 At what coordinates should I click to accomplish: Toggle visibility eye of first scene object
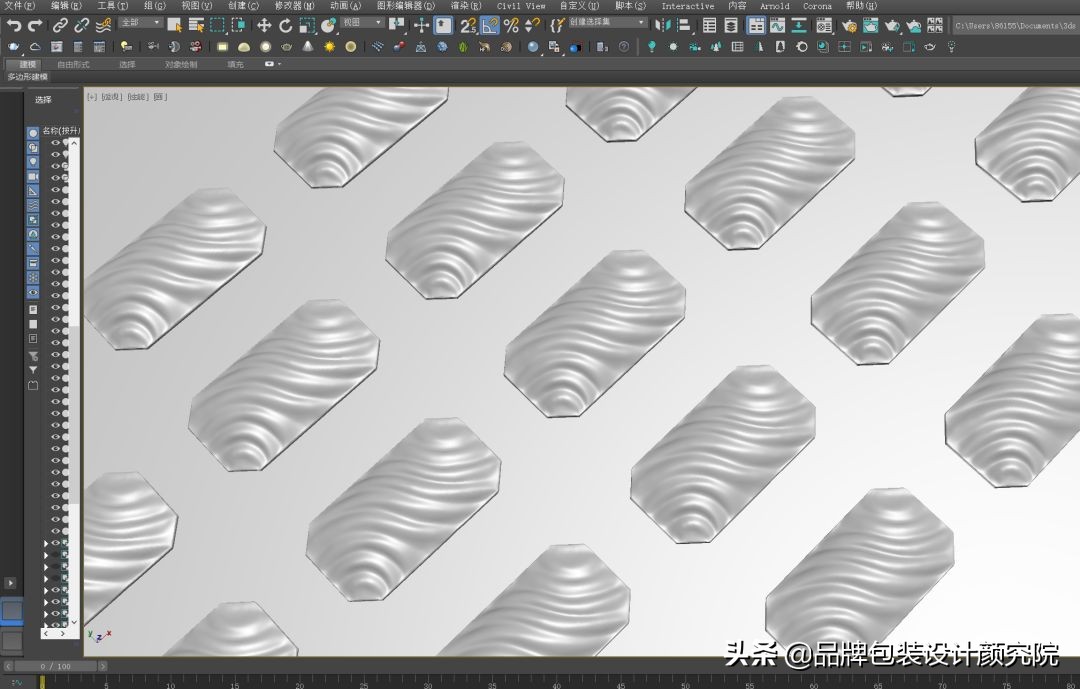tap(56, 143)
